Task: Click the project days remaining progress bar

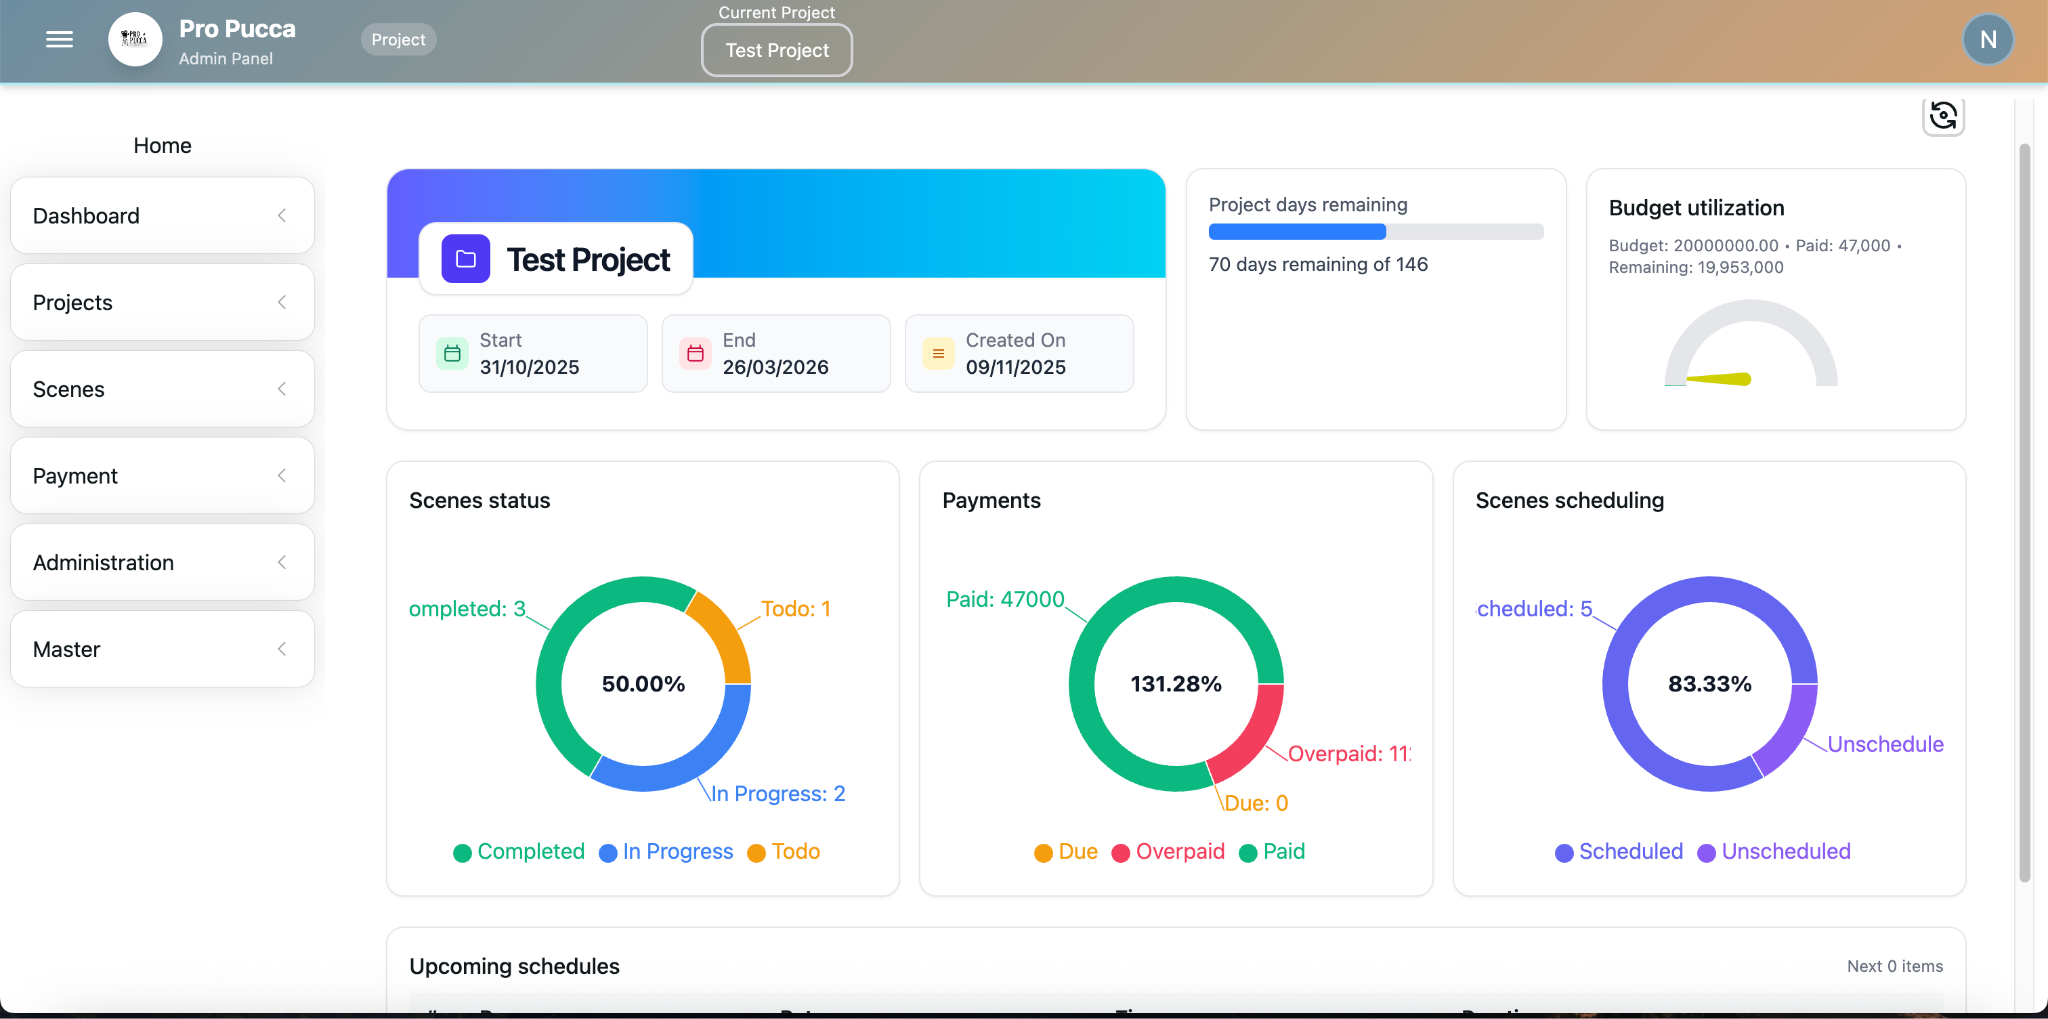Action: click(x=1375, y=232)
